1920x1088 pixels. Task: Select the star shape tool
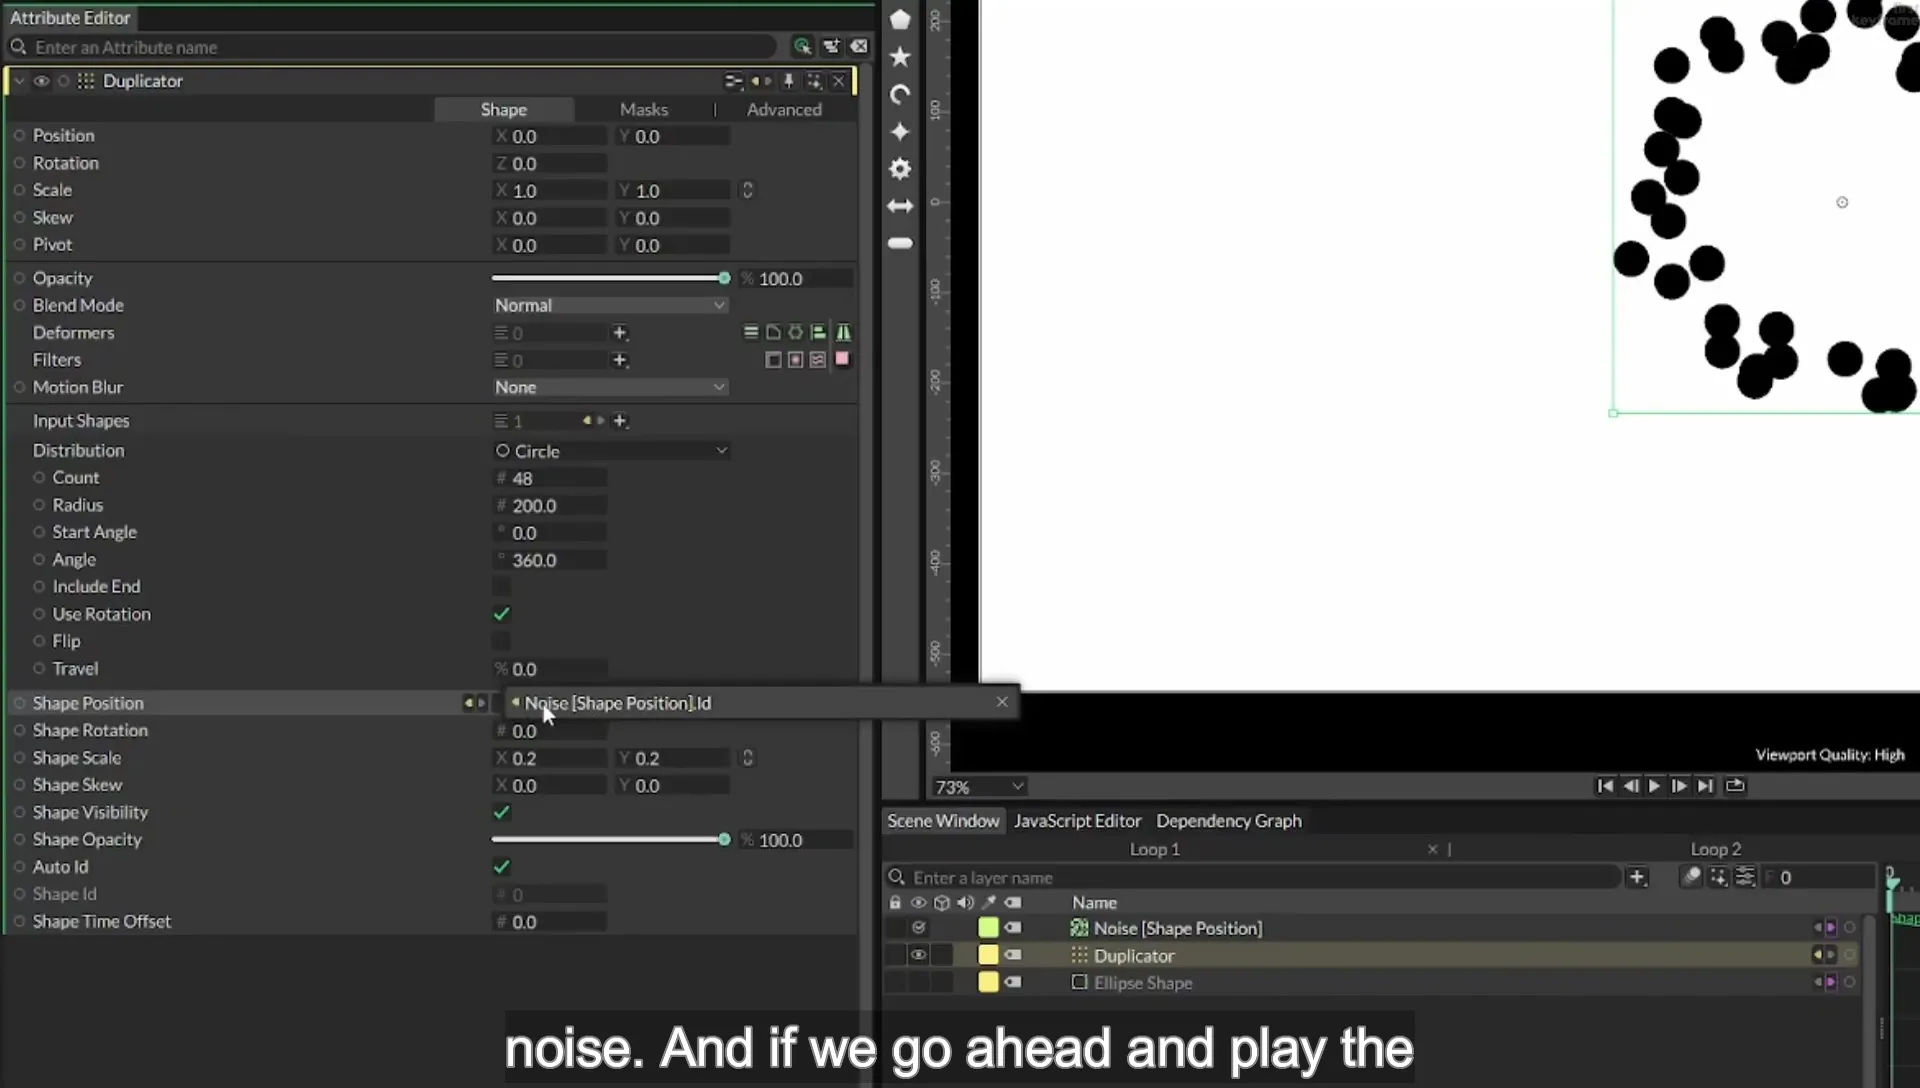click(900, 57)
